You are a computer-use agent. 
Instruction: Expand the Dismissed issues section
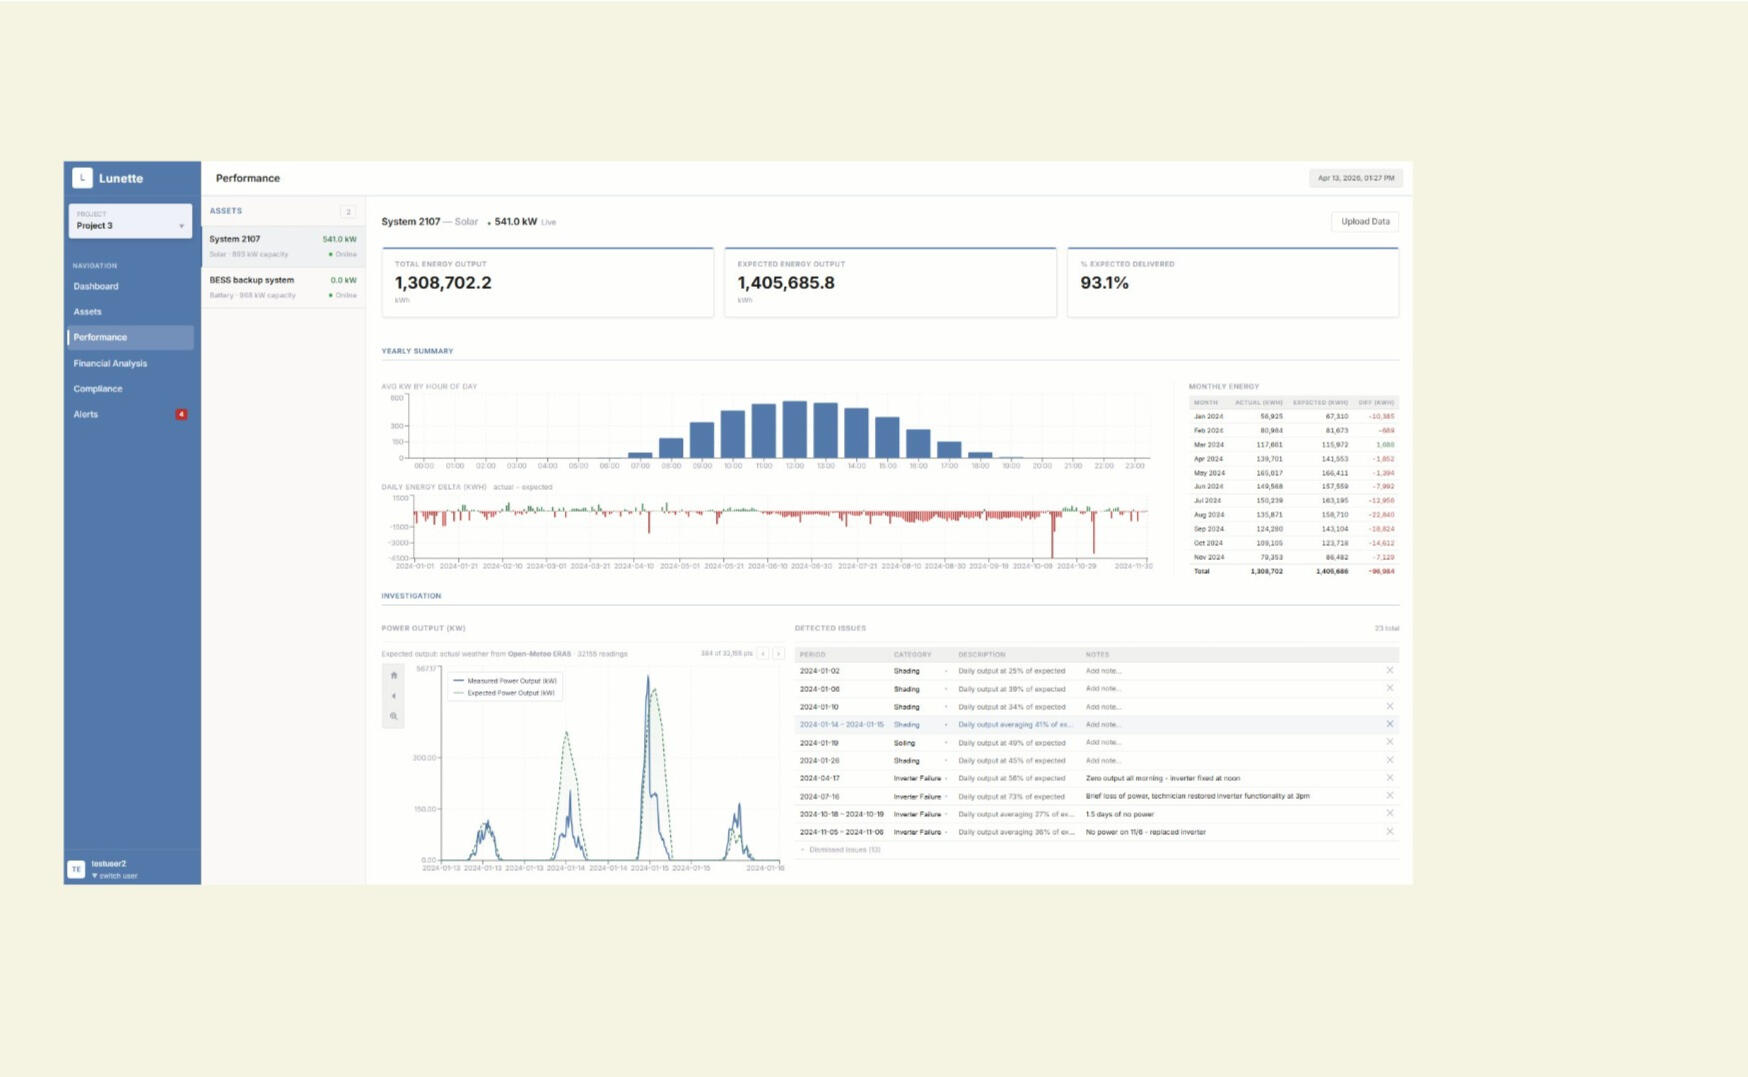(842, 850)
